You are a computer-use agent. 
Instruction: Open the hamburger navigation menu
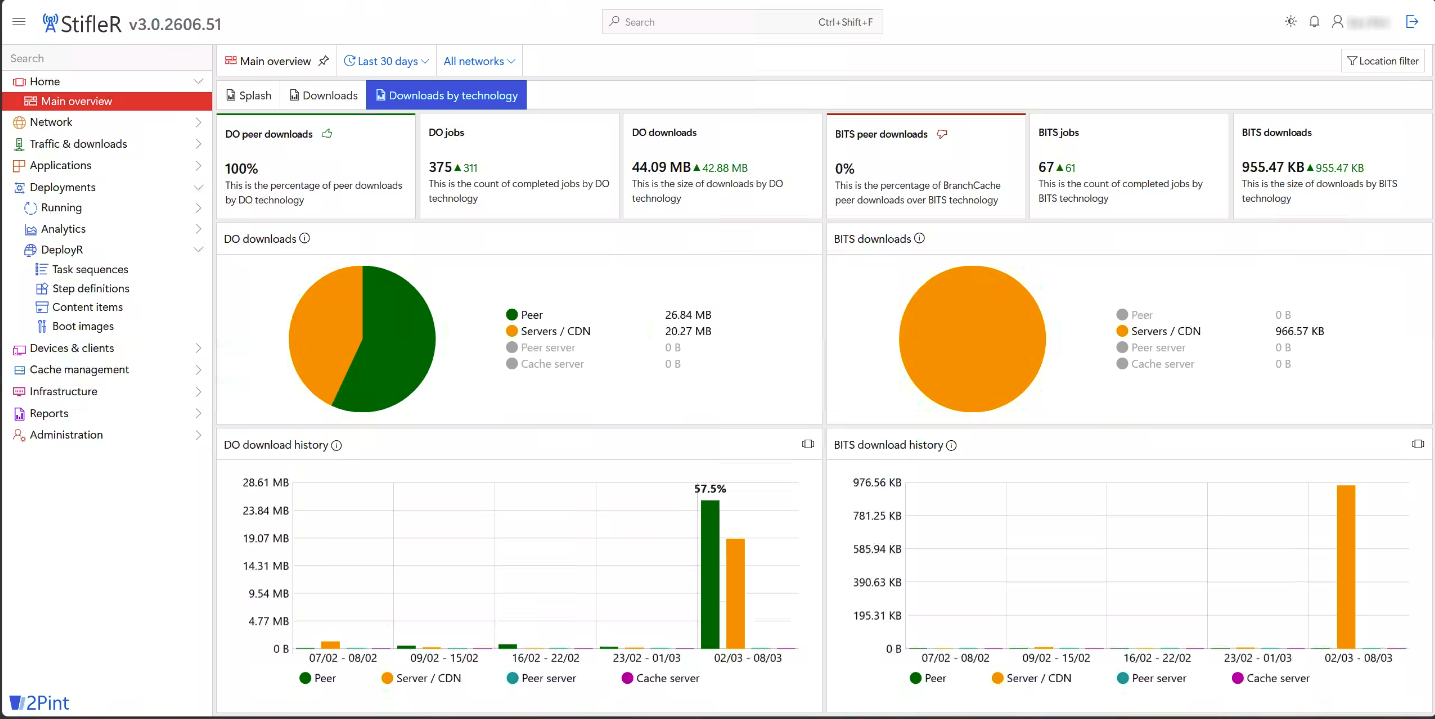click(18, 21)
